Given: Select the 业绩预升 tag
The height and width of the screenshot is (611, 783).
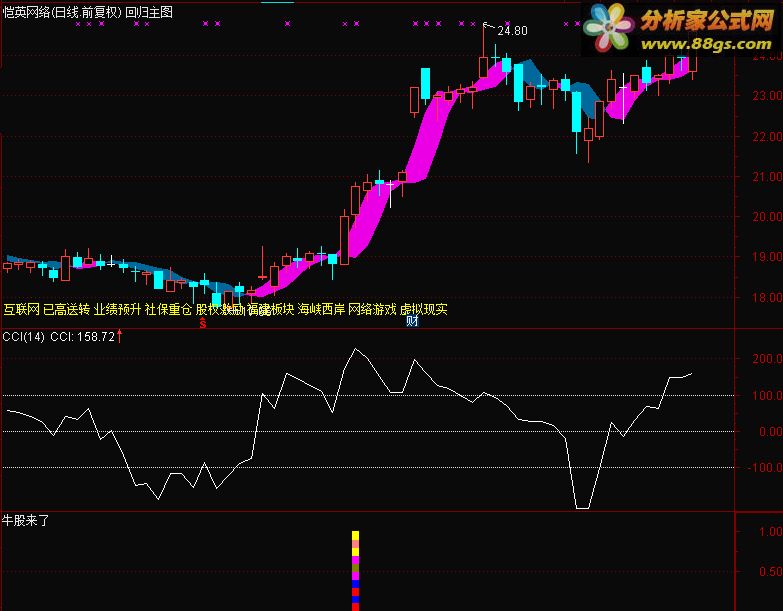Looking at the screenshot, I should pos(117,309).
